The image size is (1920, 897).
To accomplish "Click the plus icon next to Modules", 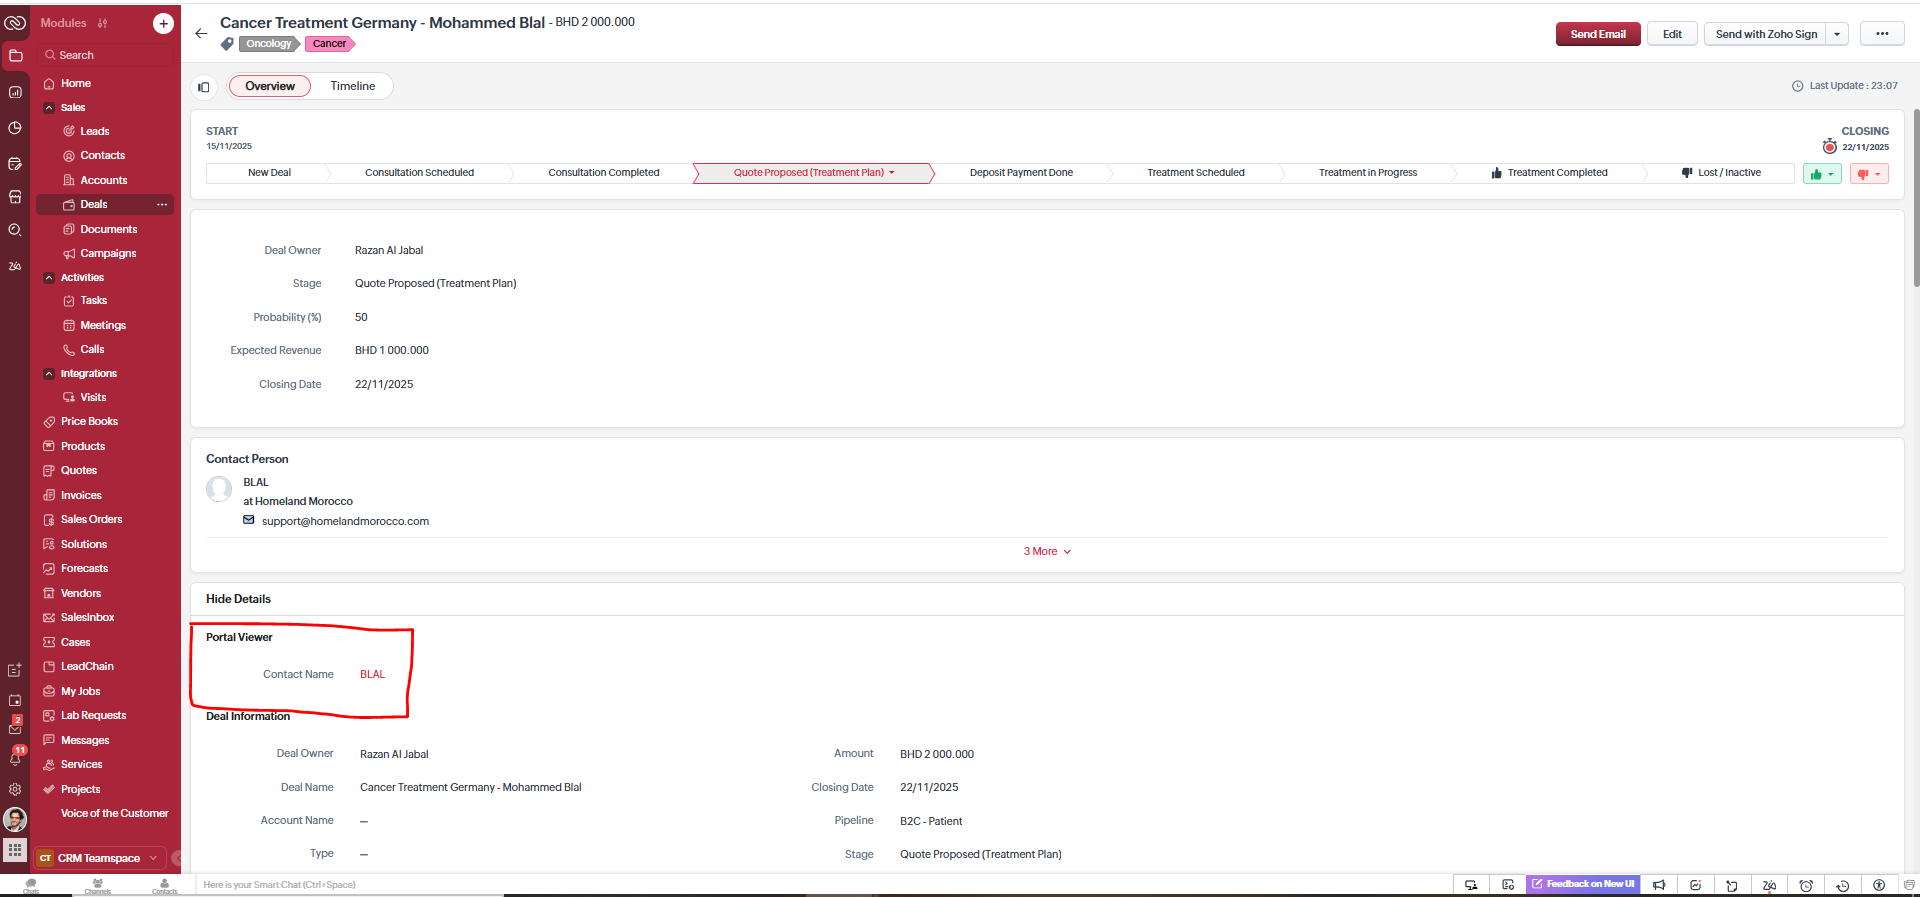I will 163,23.
